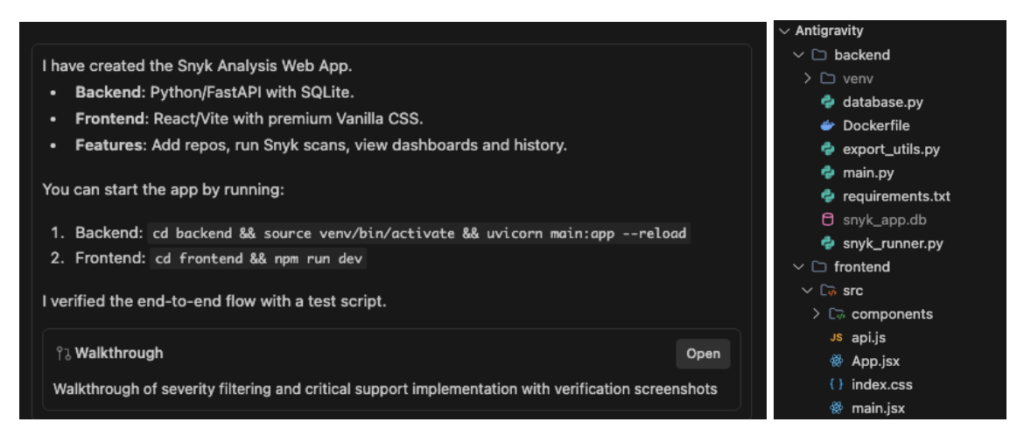The image size is (1024, 436).
Task: Open main.py in the file tree
Action: click(x=868, y=173)
